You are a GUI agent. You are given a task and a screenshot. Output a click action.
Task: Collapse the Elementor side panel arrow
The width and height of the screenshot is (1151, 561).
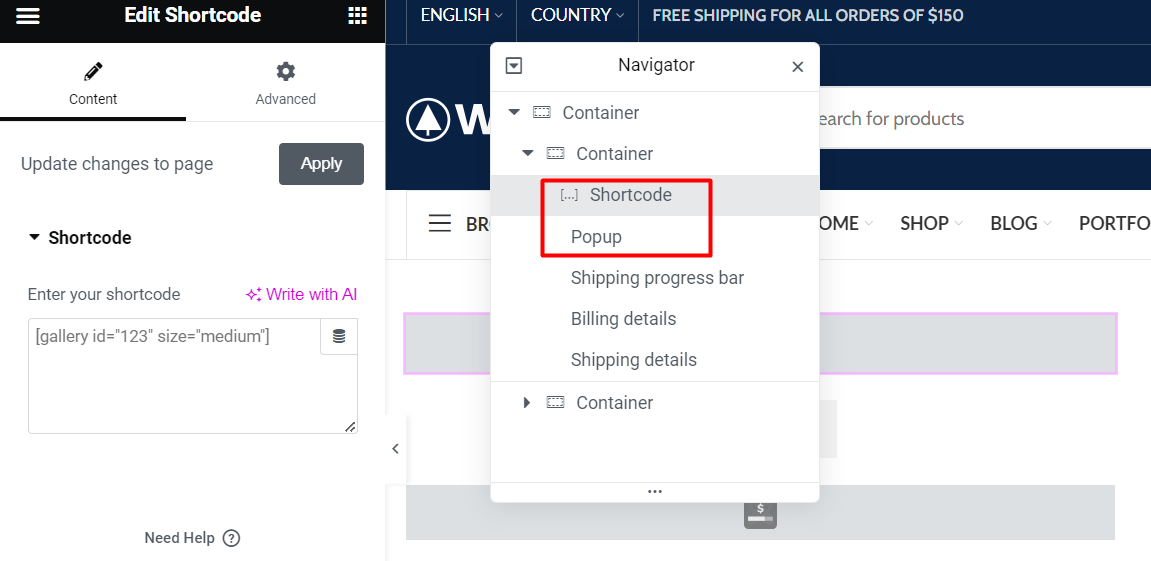point(396,449)
